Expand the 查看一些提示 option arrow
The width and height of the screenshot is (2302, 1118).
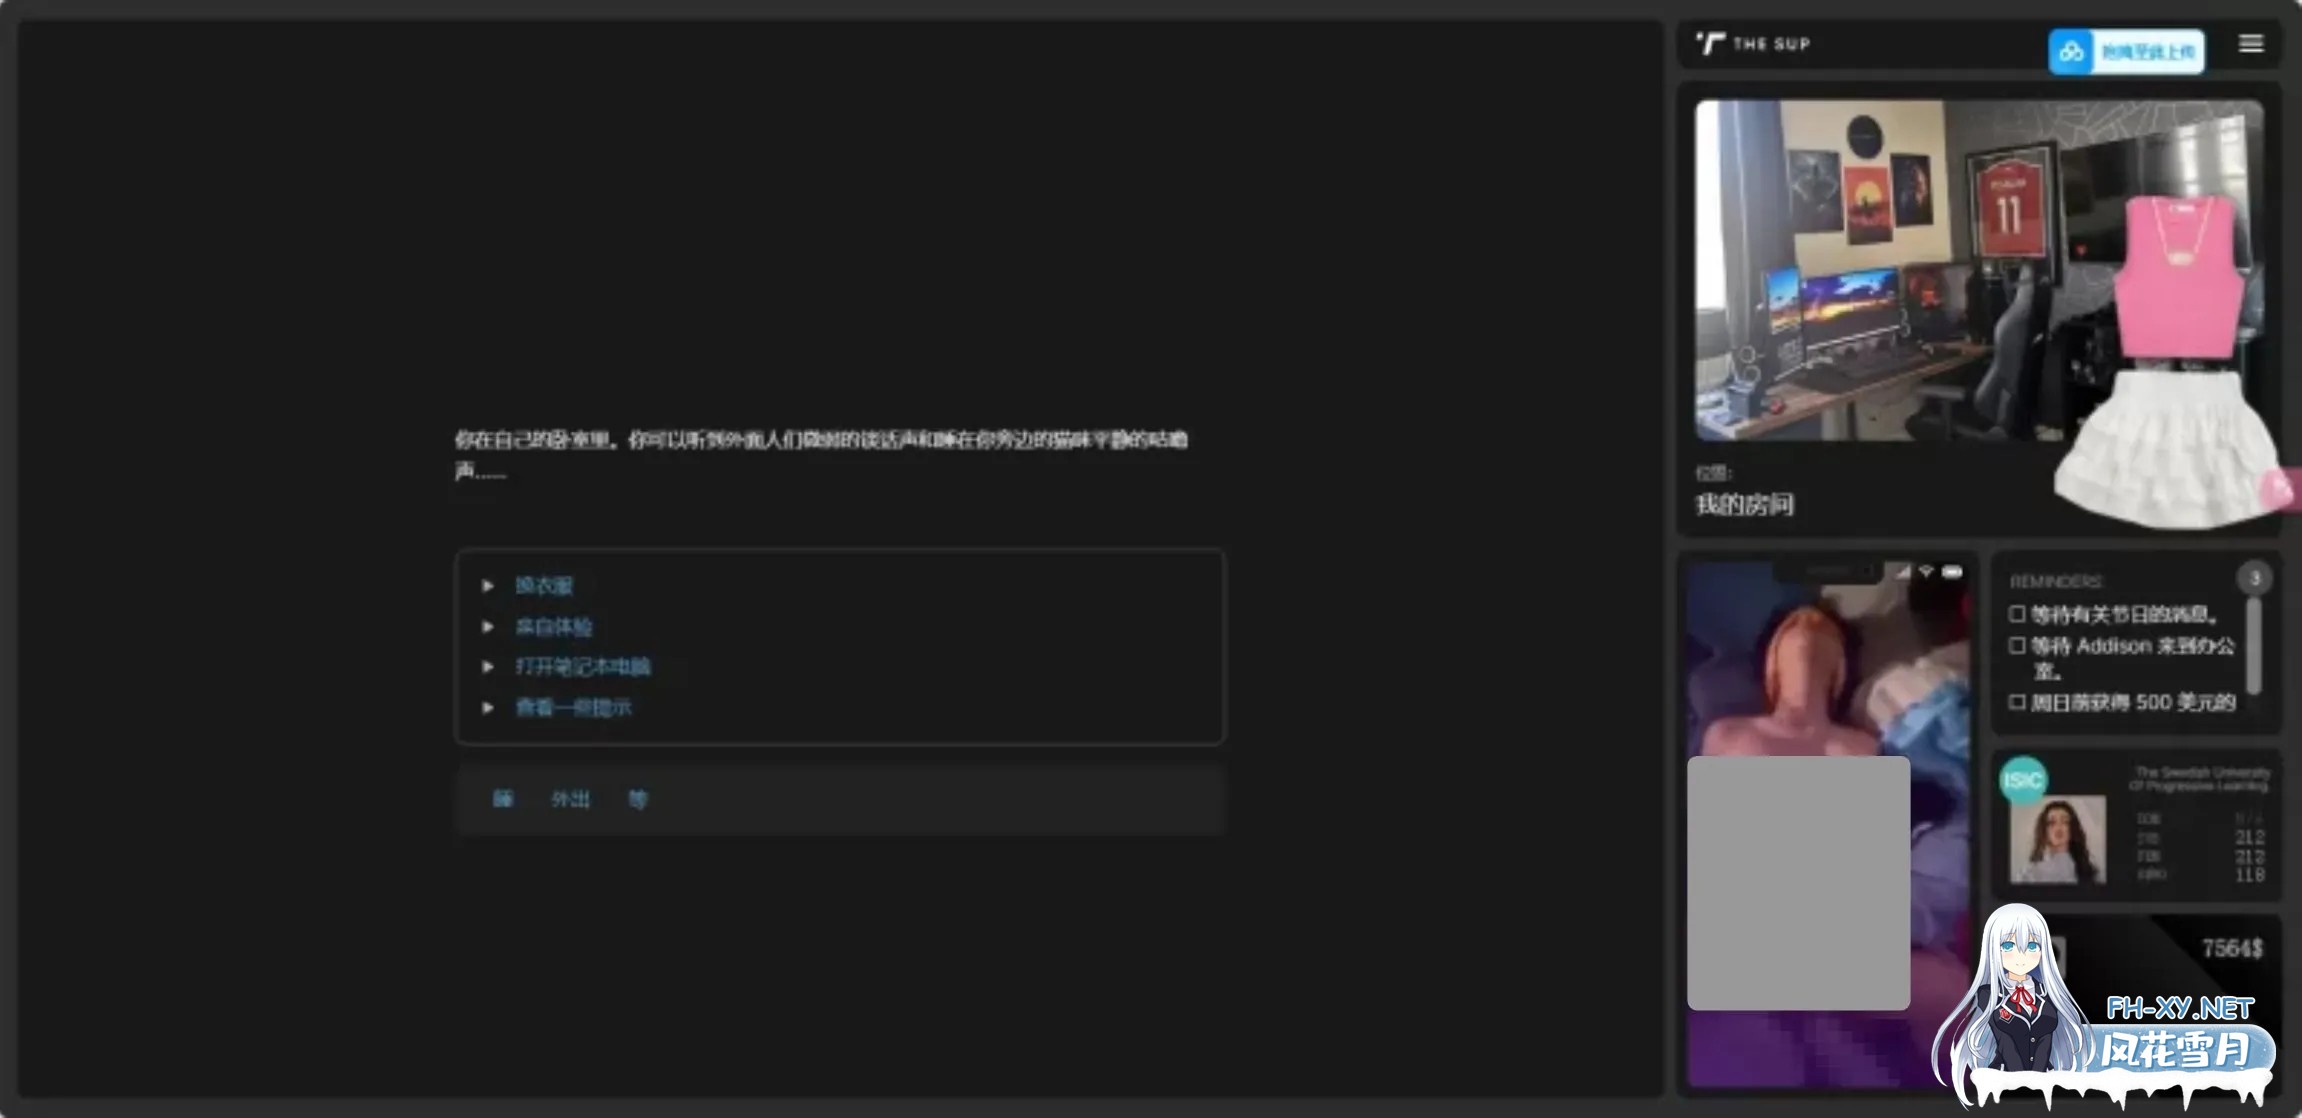point(488,708)
